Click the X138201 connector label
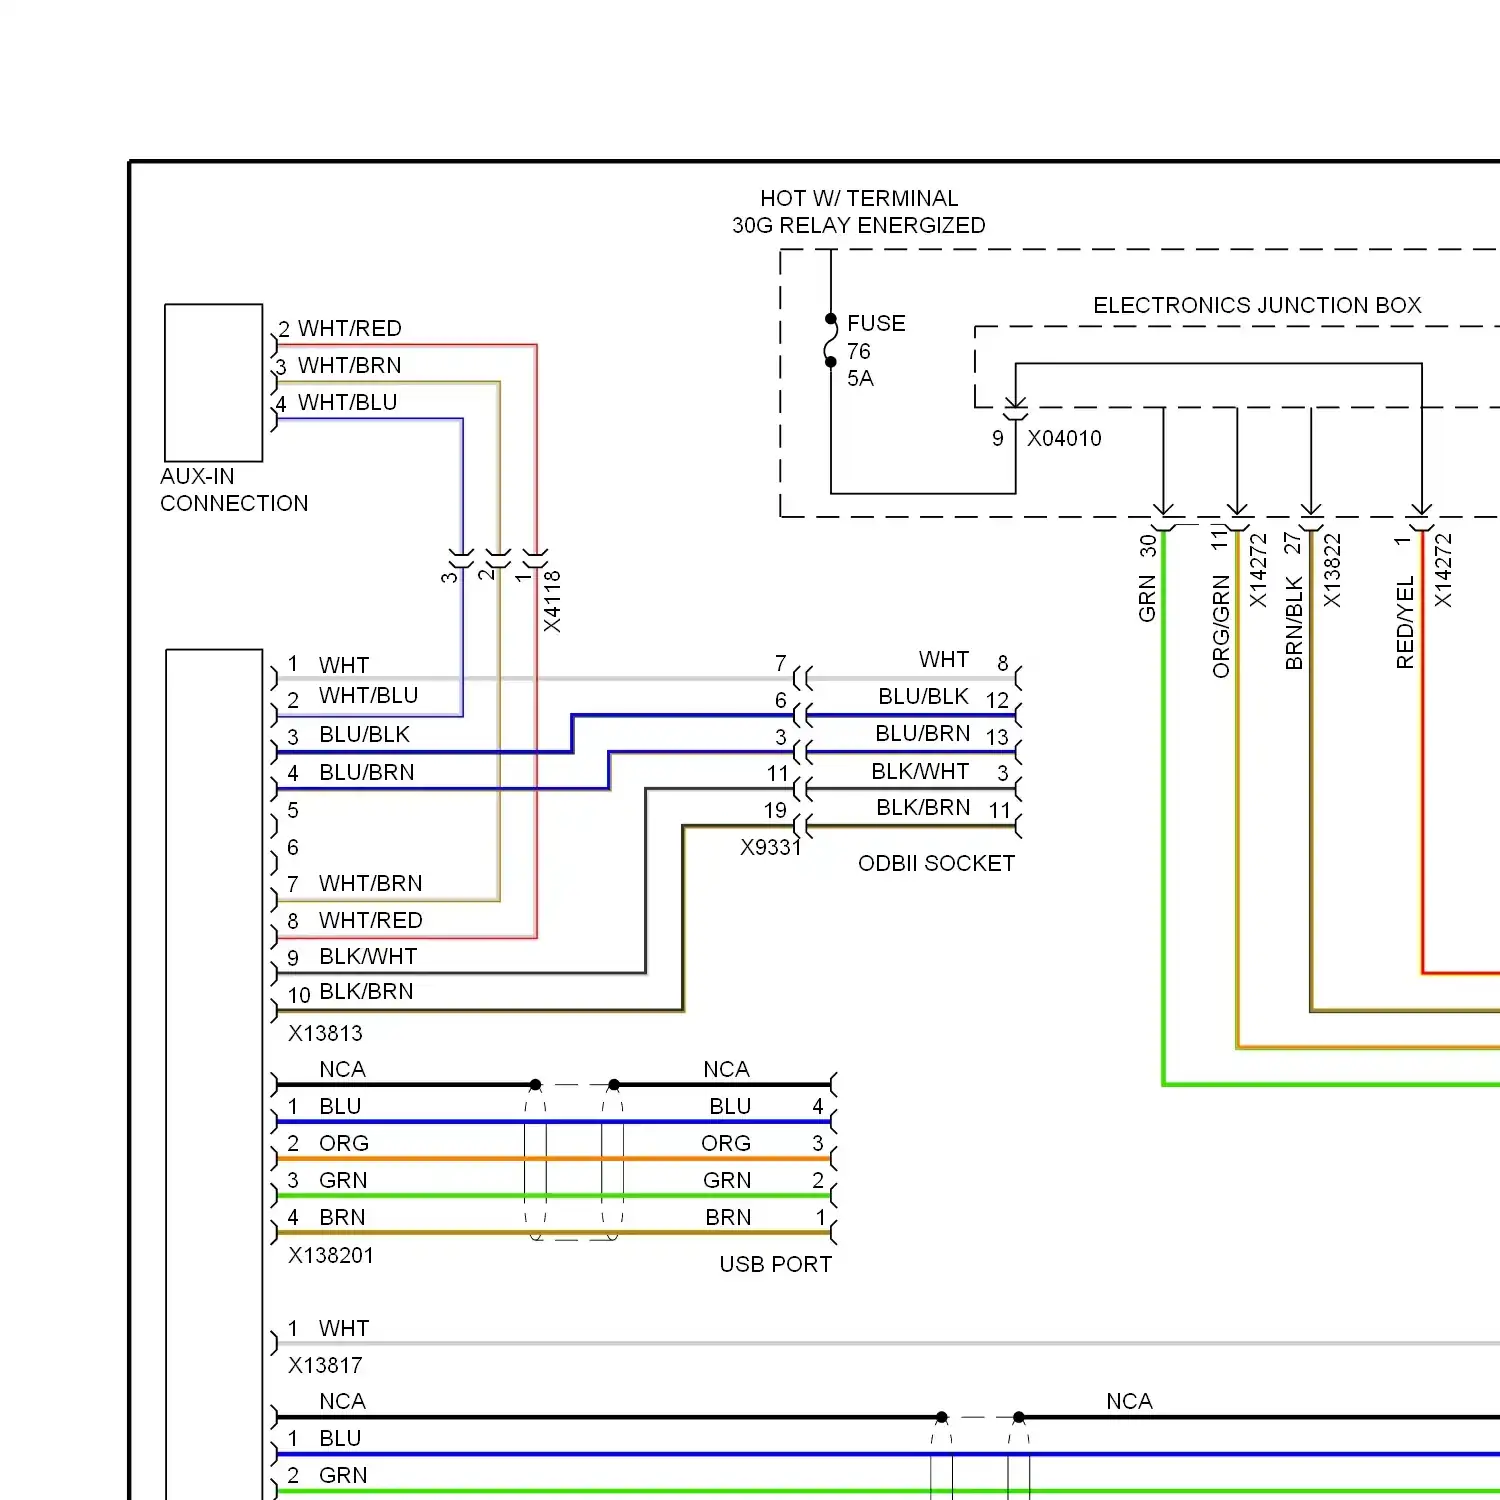Viewport: 1500px width, 1500px height. pyautogui.click(x=331, y=1255)
